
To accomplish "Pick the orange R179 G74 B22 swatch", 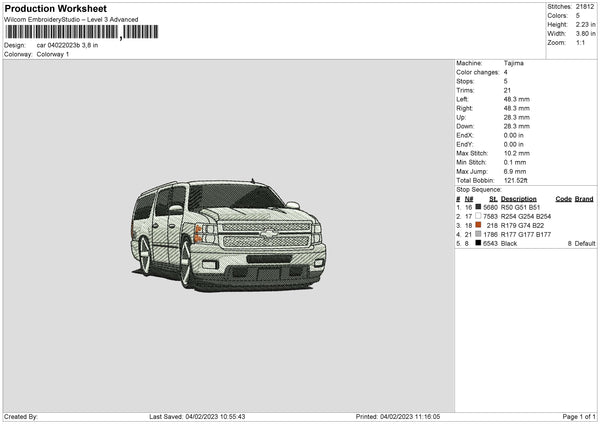I will (x=479, y=225).
